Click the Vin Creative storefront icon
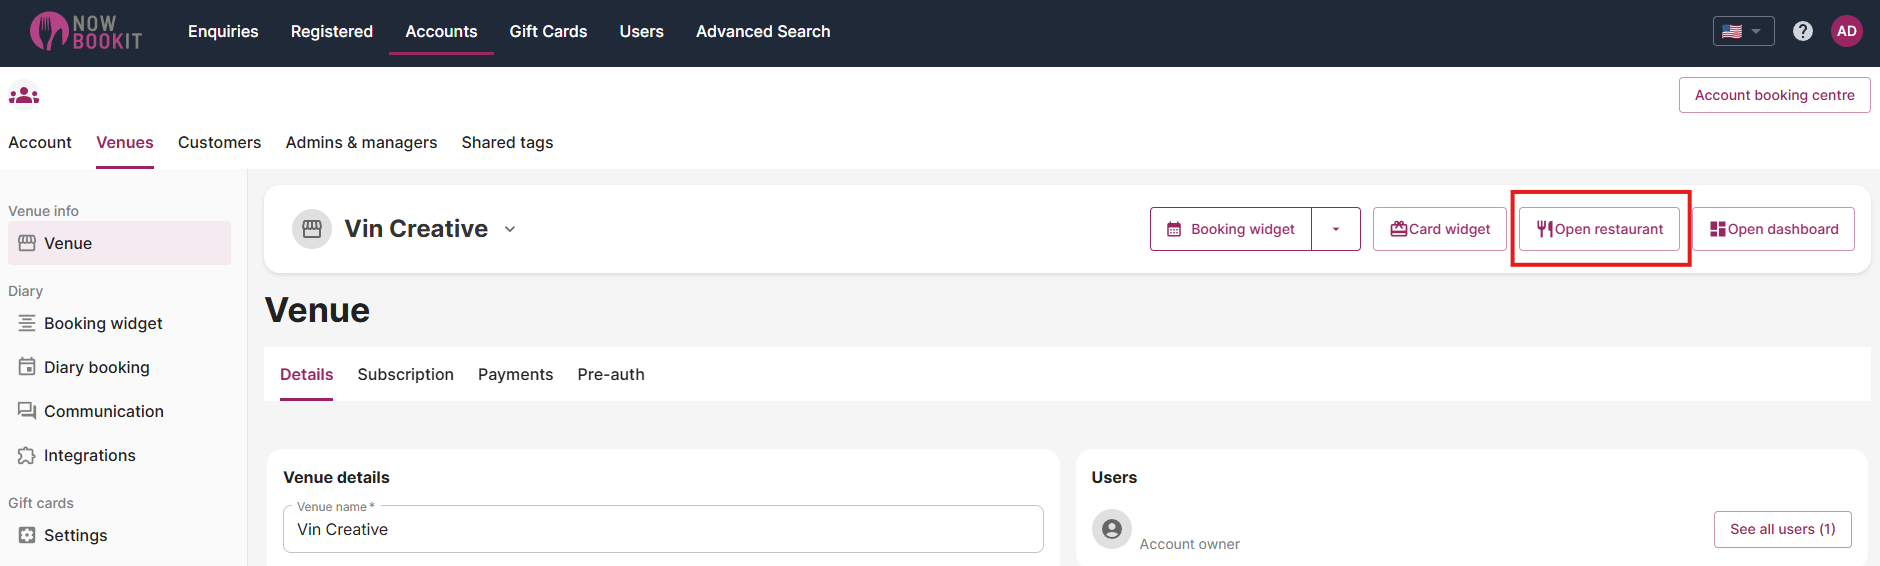This screenshot has height=566, width=1880. click(x=312, y=229)
